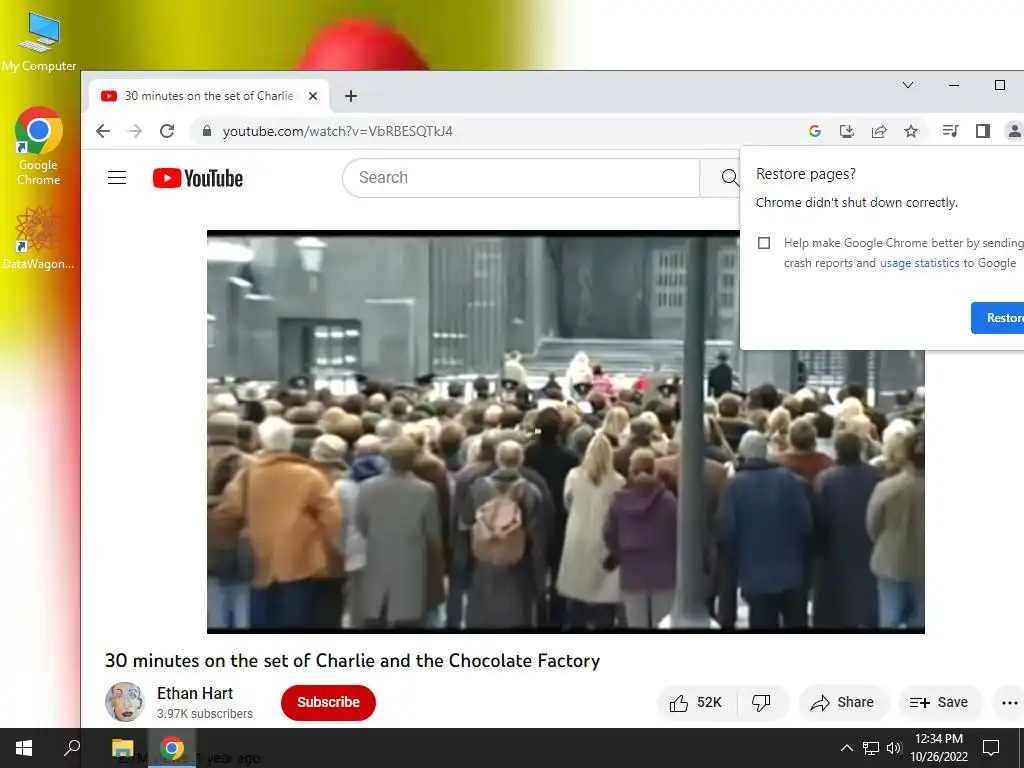Subscribe to Ethan Hart channel
The height and width of the screenshot is (768, 1024).
[x=328, y=703]
